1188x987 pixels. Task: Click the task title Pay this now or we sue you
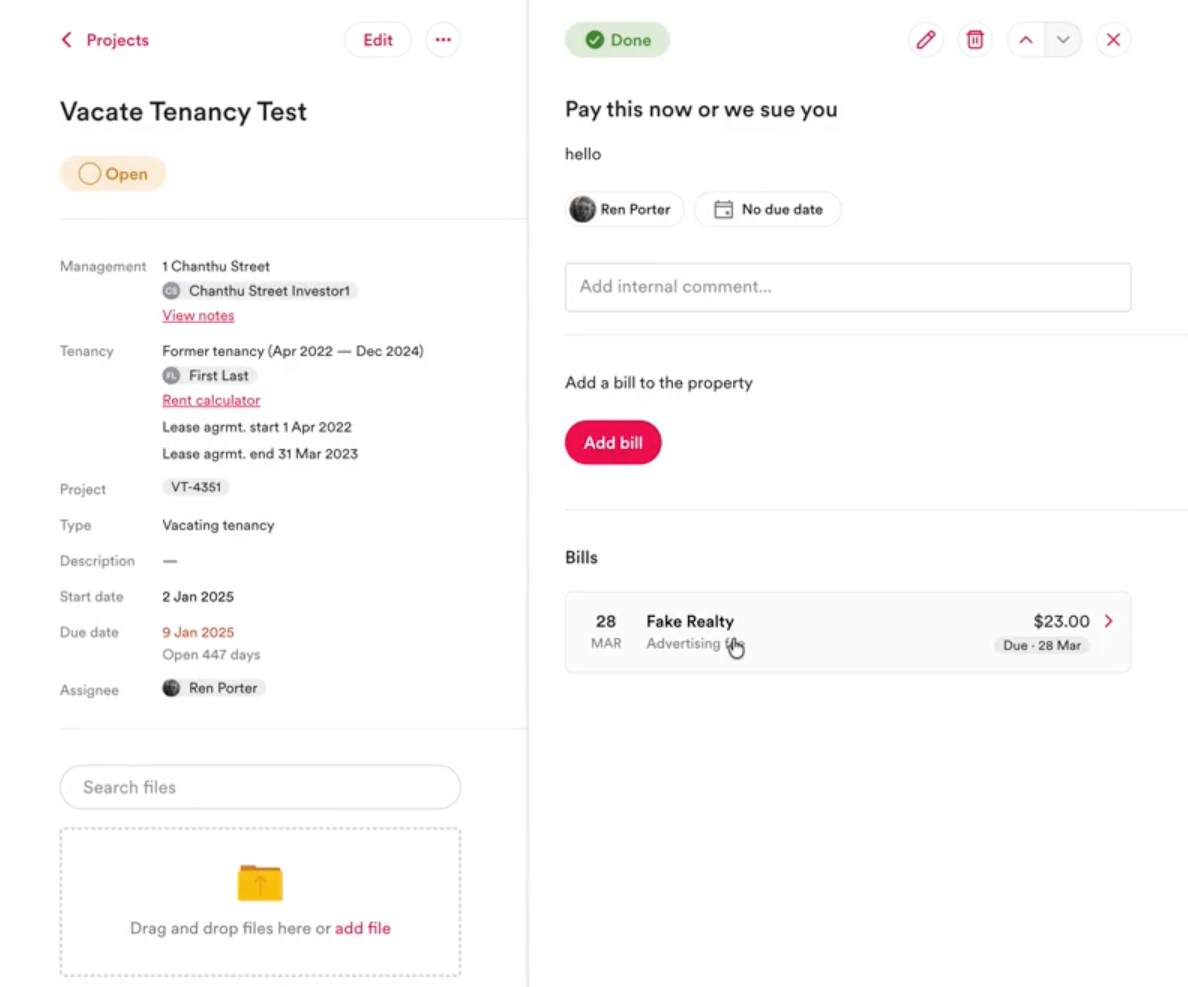[702, 110]
